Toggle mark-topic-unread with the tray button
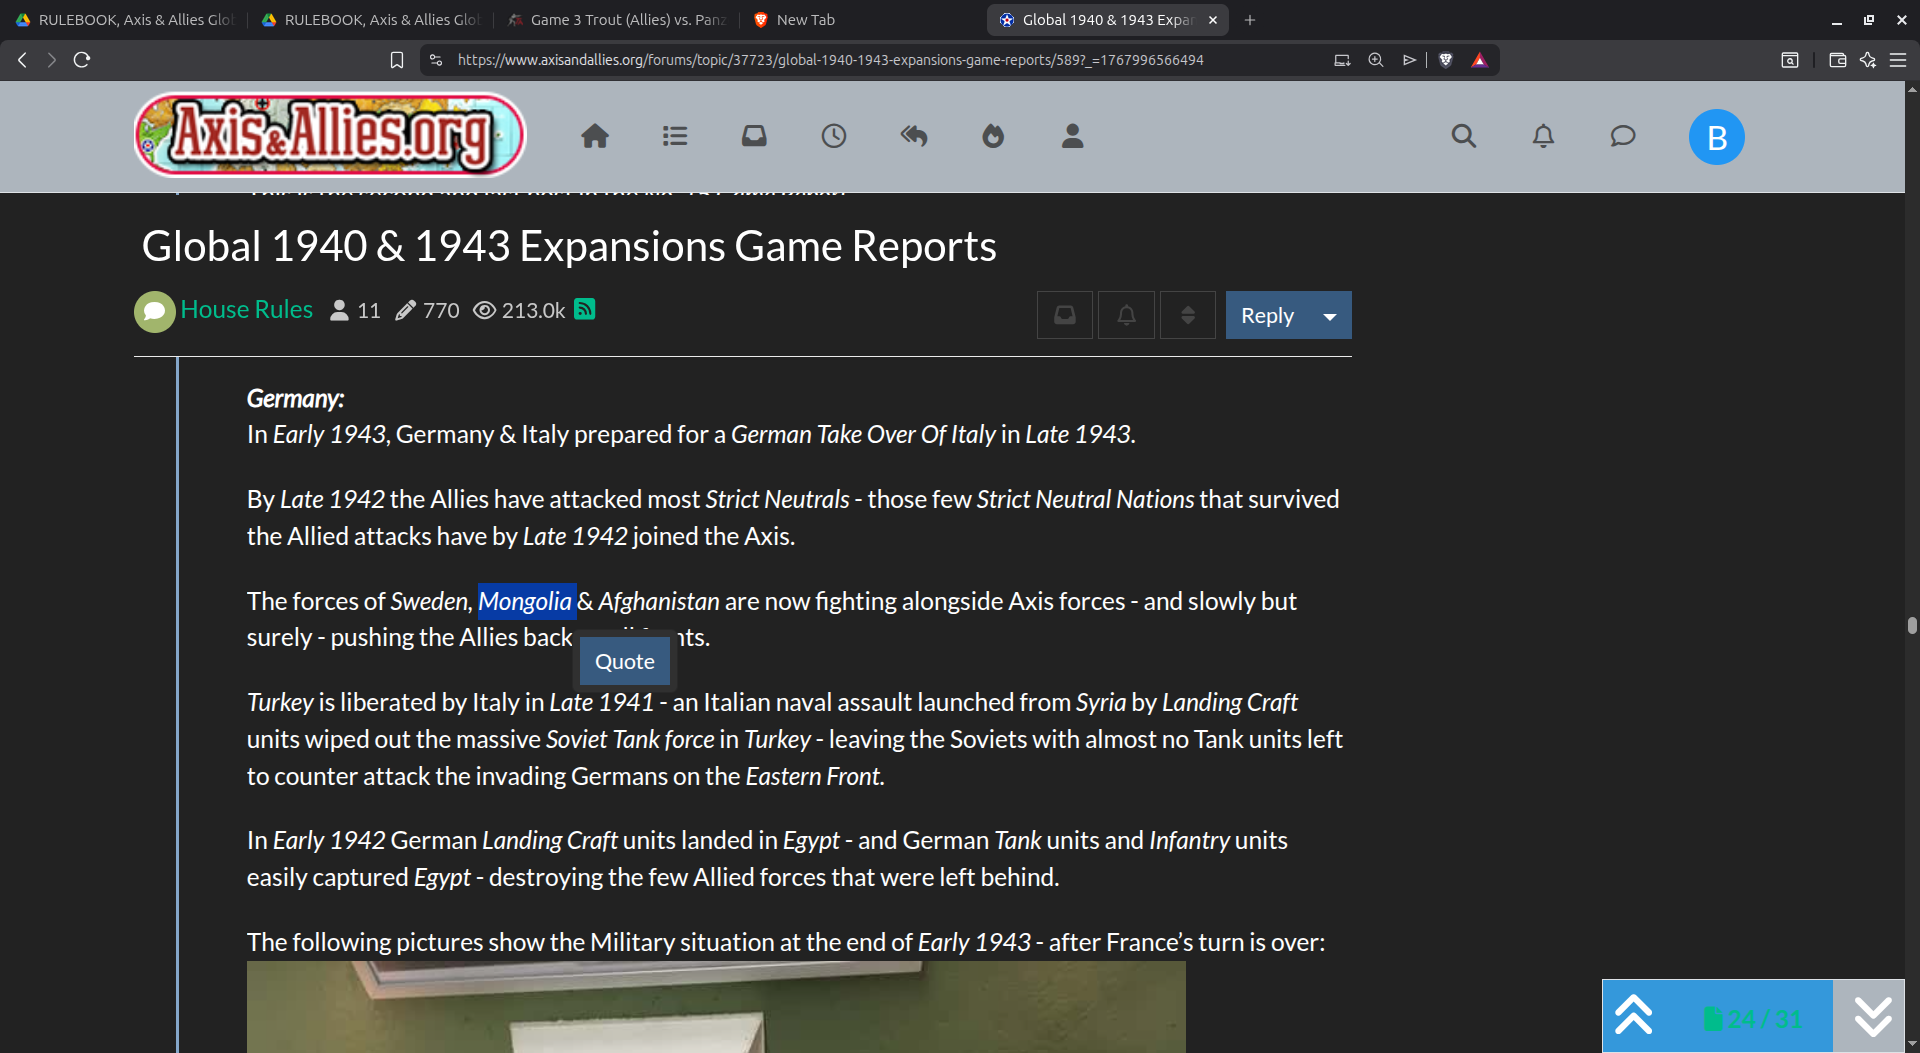The height and width of the screenshot is (1053, 1920). point(1064,314)
